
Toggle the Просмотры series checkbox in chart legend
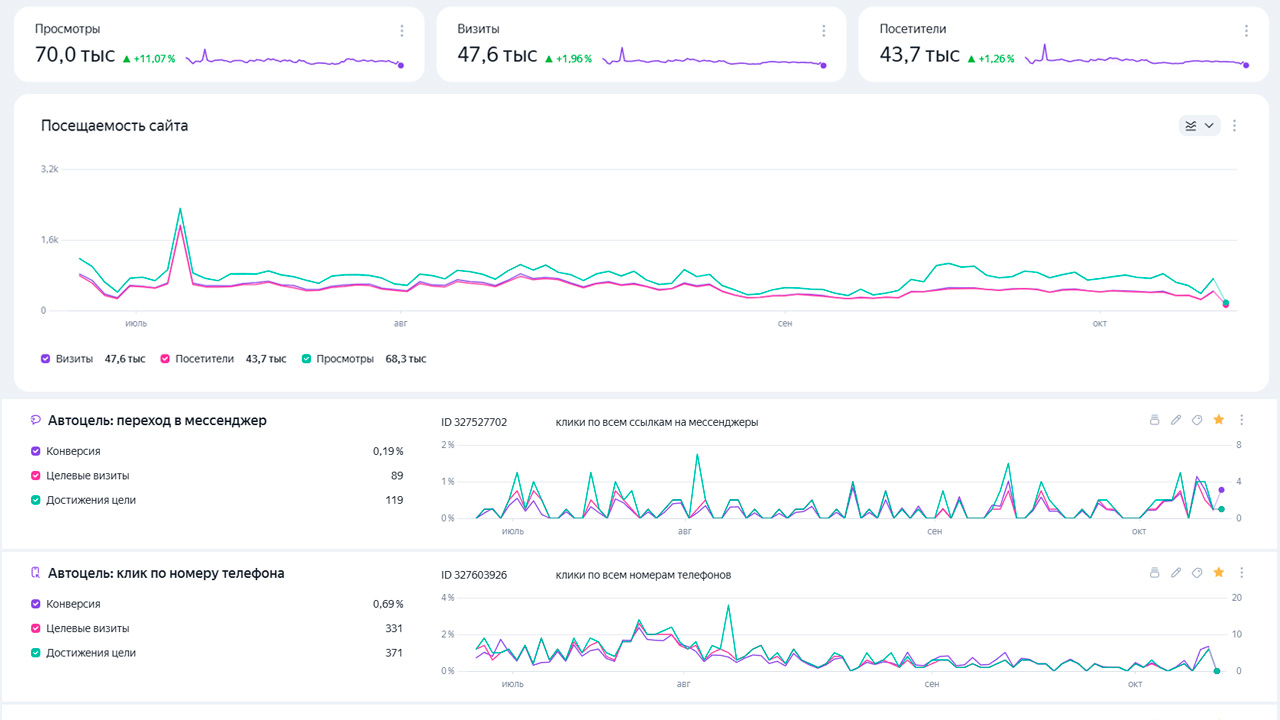pyautogui.click(x=307, y=359)
